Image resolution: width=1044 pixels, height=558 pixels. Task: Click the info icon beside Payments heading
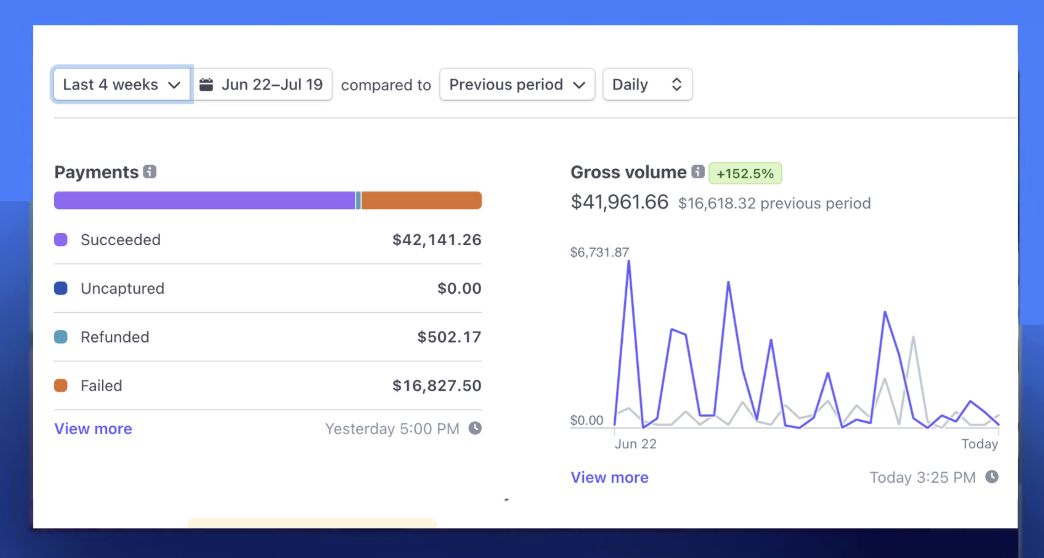[150, 172]
